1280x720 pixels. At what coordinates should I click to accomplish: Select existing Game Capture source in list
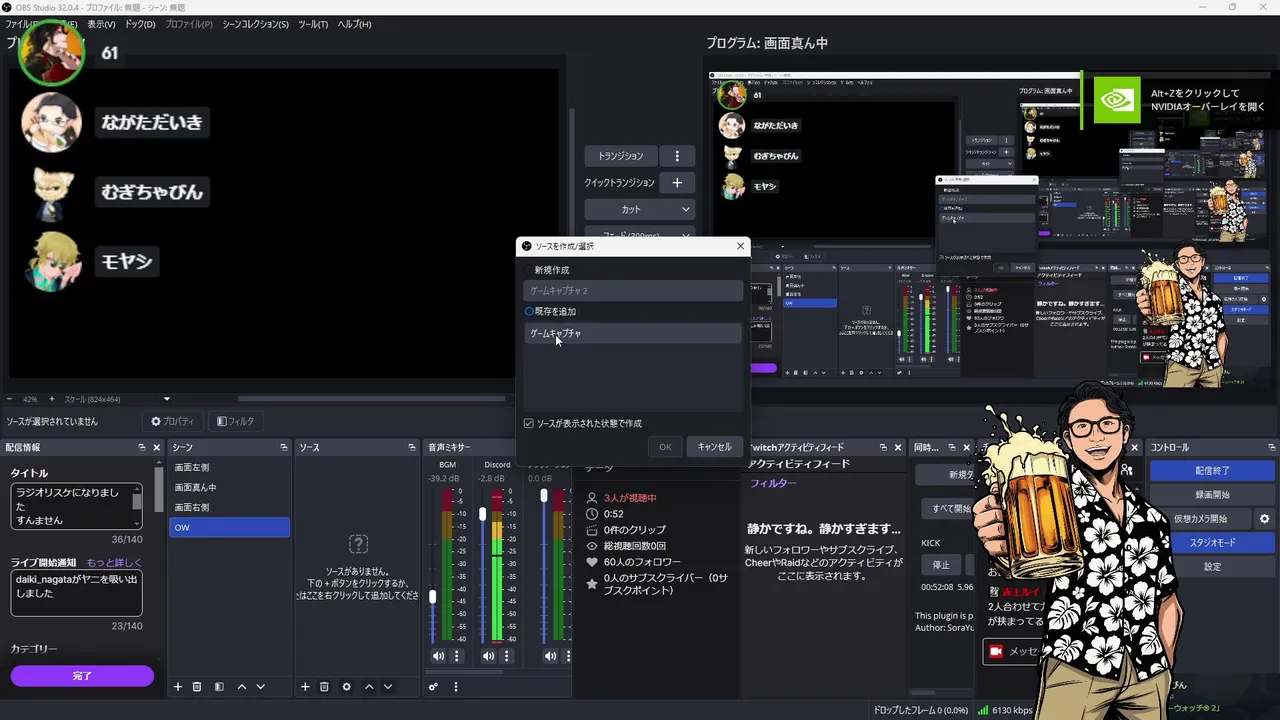(x=633, y=334)
